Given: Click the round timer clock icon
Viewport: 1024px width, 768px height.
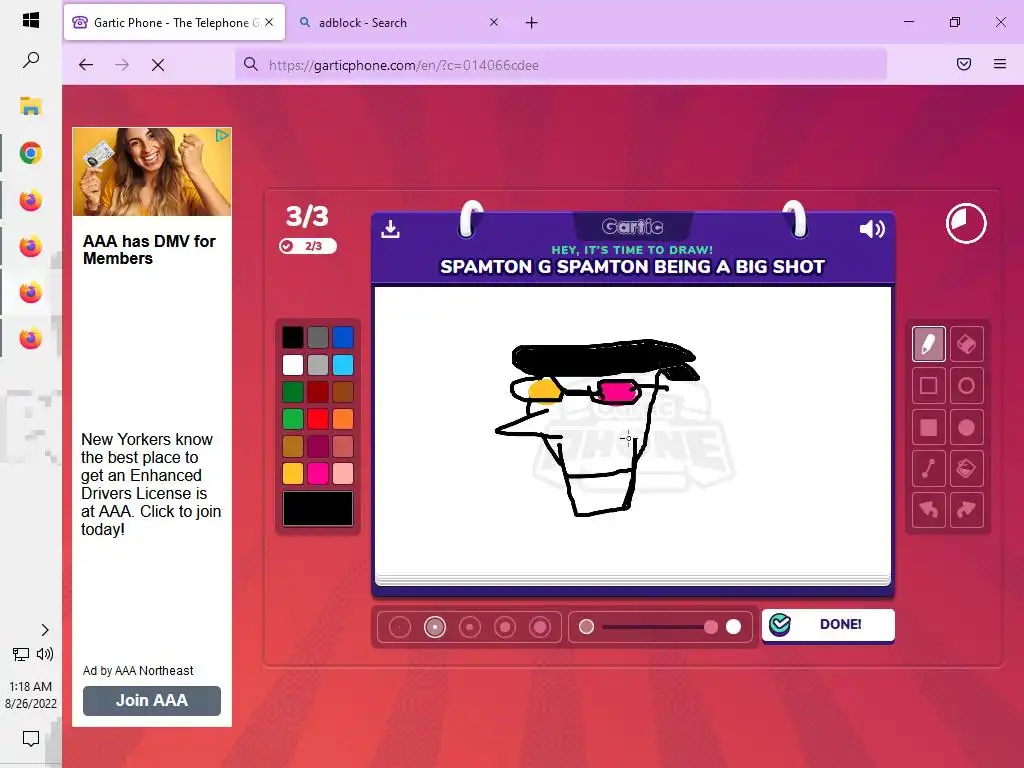Looking at the screenshot, I should tap(966, 223).
